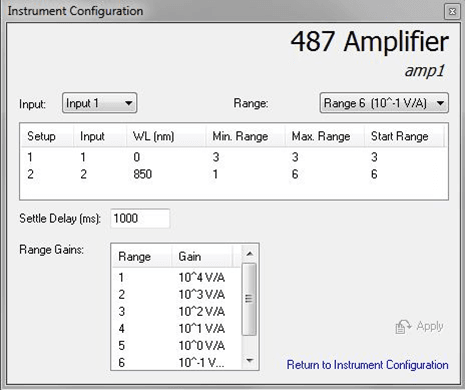Click the Settle Delay input field
The width and height of the screenshot is (465, 390).
tap(140, 218)
